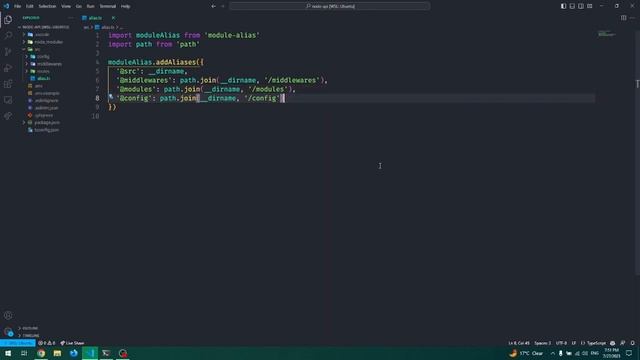
Task: Open the View menu
Action: (66, 6)
